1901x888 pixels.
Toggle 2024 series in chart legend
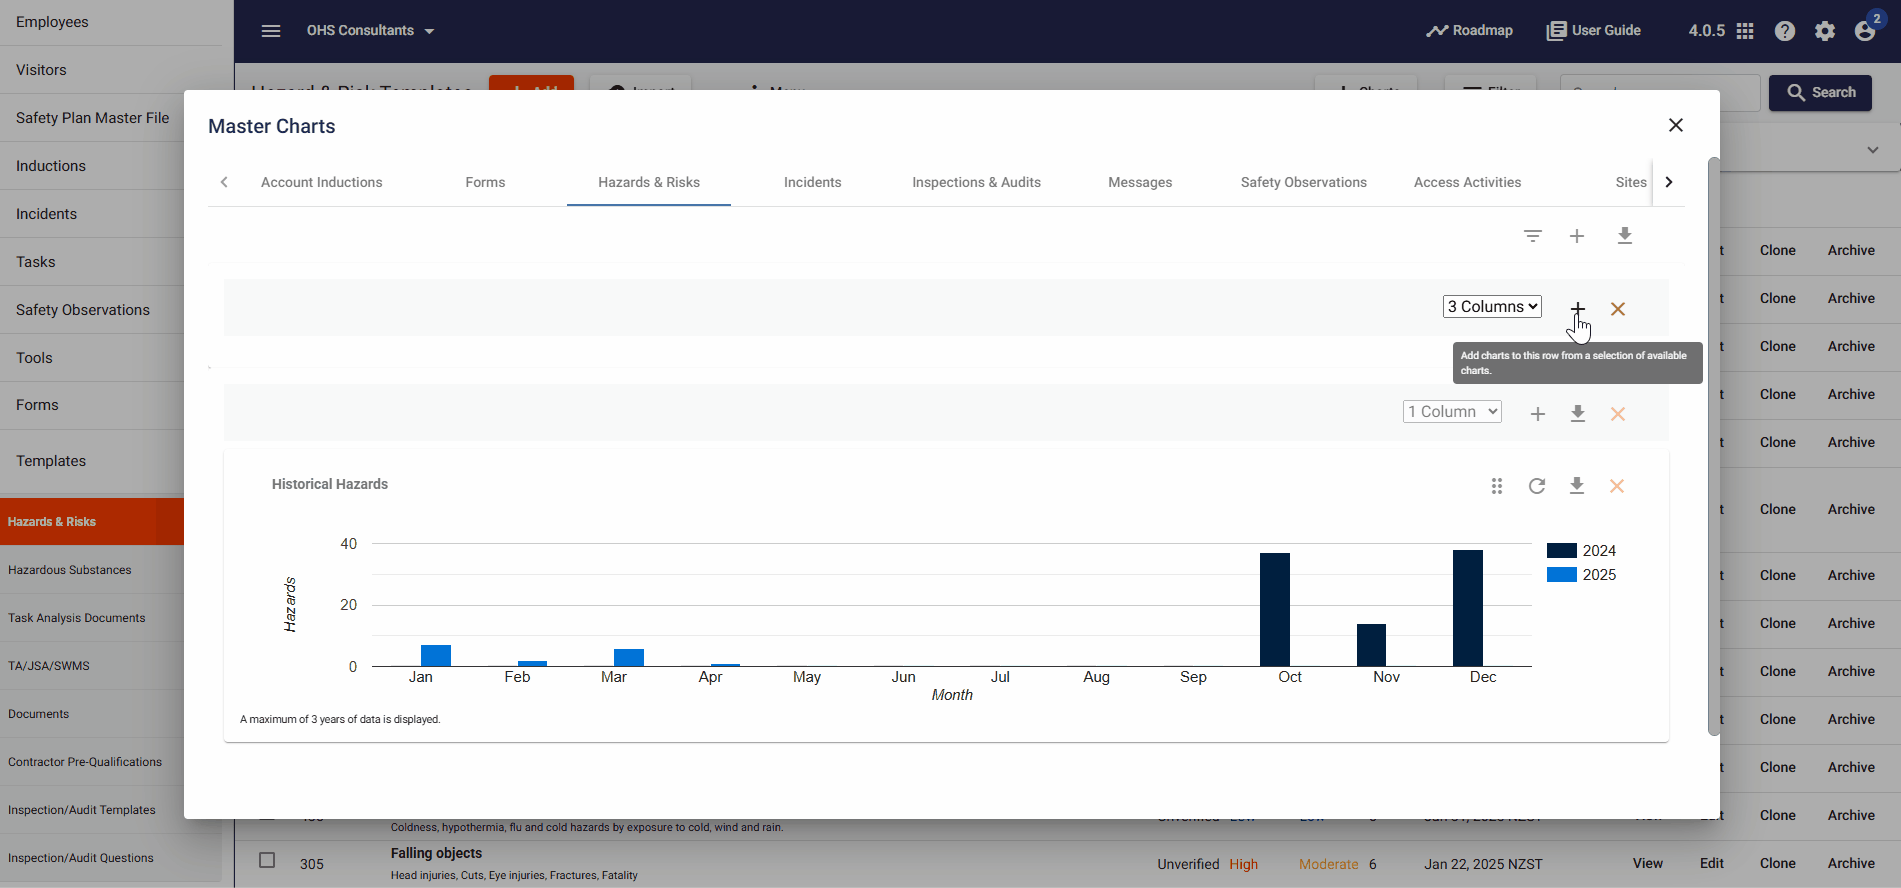coord(1581,551)
